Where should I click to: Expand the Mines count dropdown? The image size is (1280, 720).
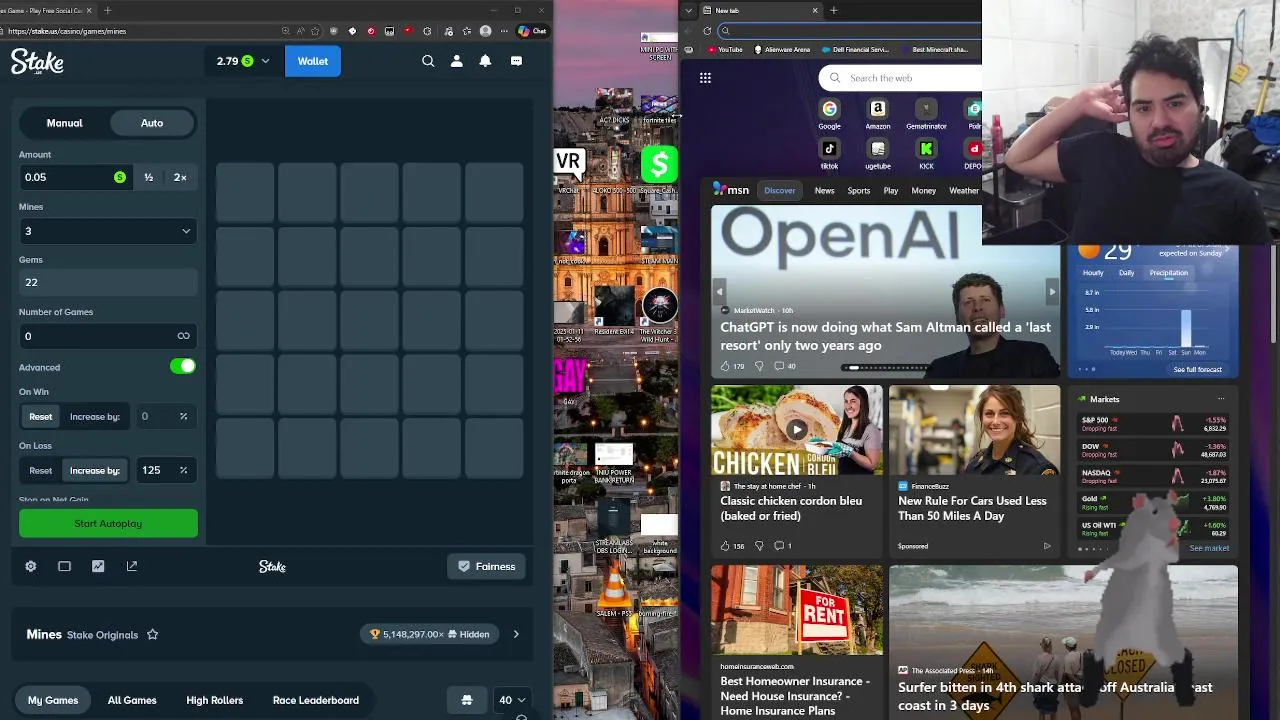(x=107, y=231)
